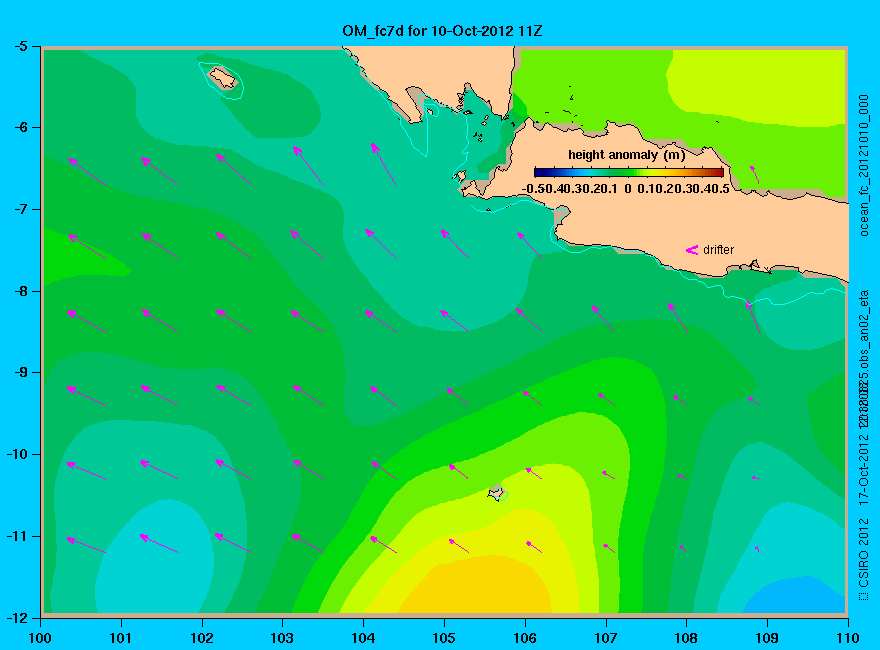Click the small island near 105.7E, 10.5S
The image size is (880, 650).
pos(496,493)
